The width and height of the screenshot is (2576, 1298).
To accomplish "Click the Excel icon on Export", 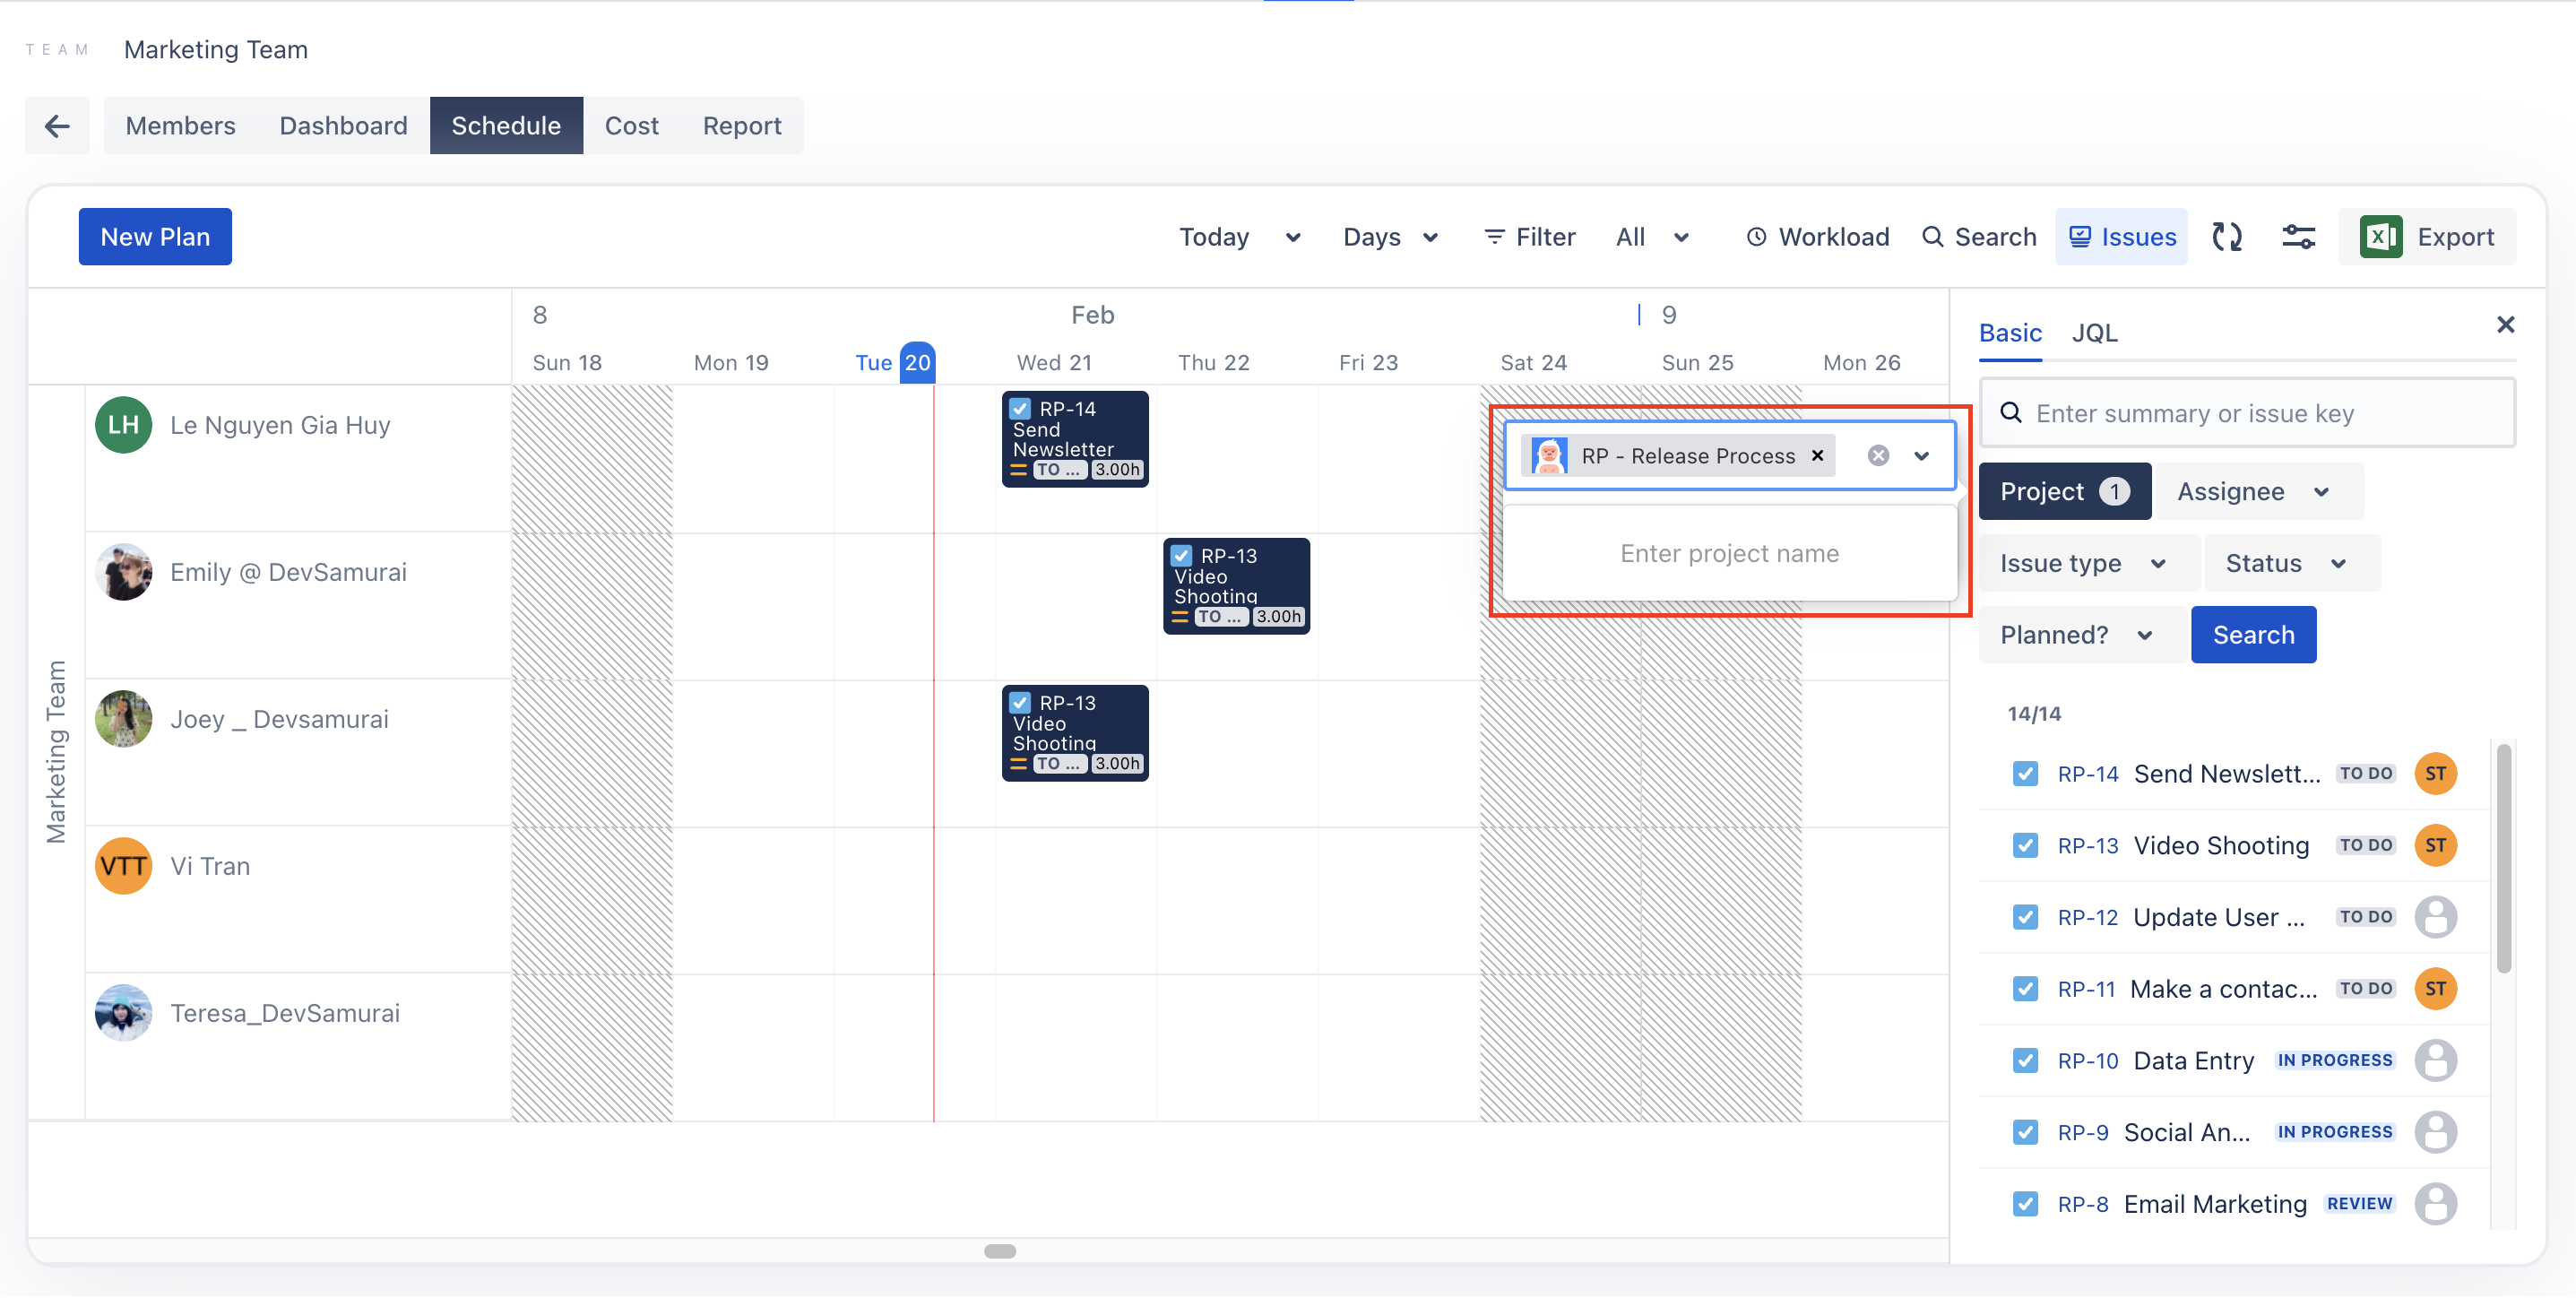I will [2380, 237].
